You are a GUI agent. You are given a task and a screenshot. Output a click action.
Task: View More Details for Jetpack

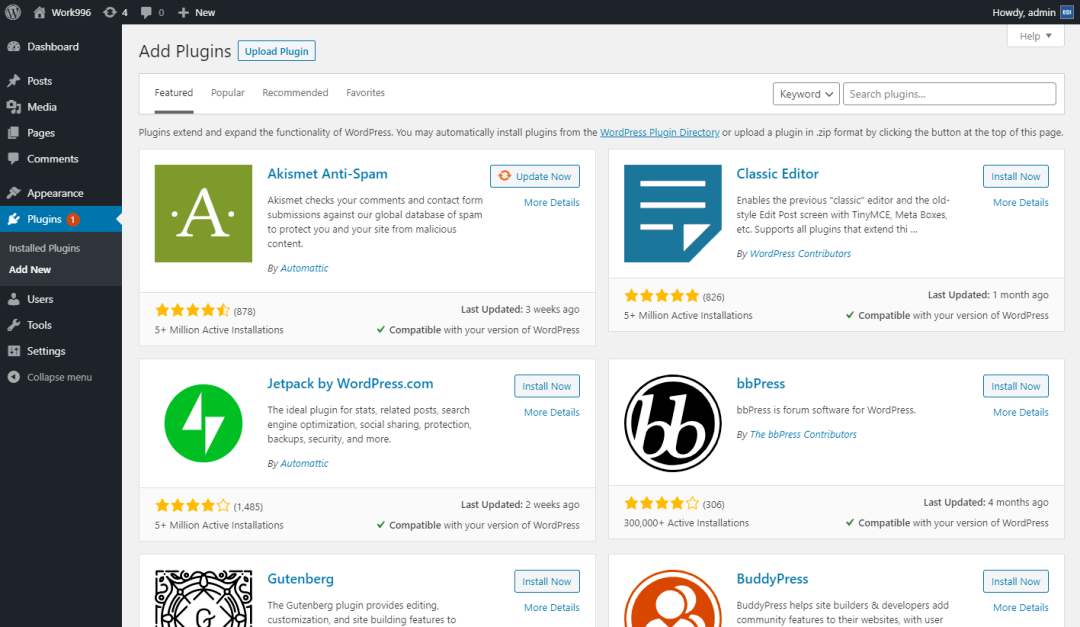[551, 412]
